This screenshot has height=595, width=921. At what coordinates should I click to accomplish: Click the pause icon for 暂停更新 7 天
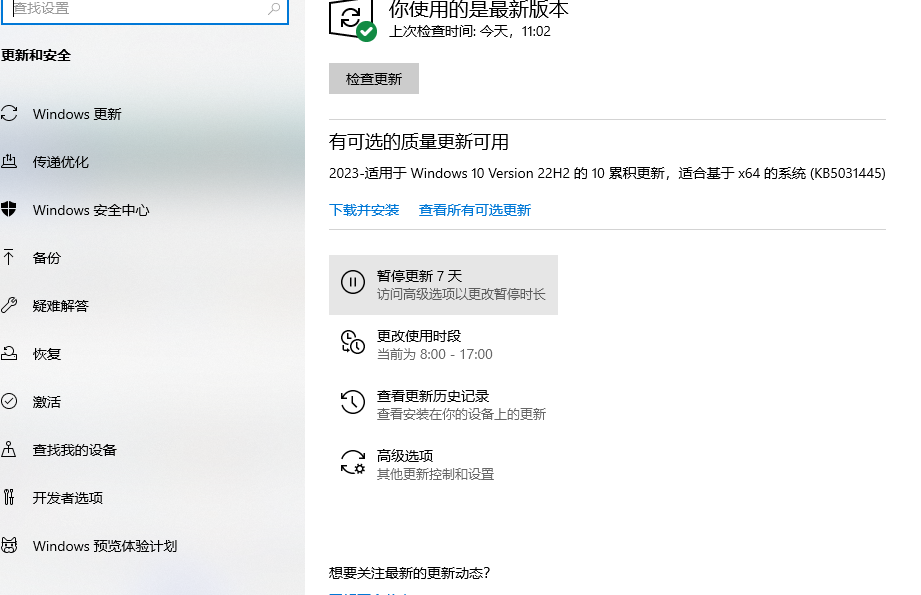(353, 283)
